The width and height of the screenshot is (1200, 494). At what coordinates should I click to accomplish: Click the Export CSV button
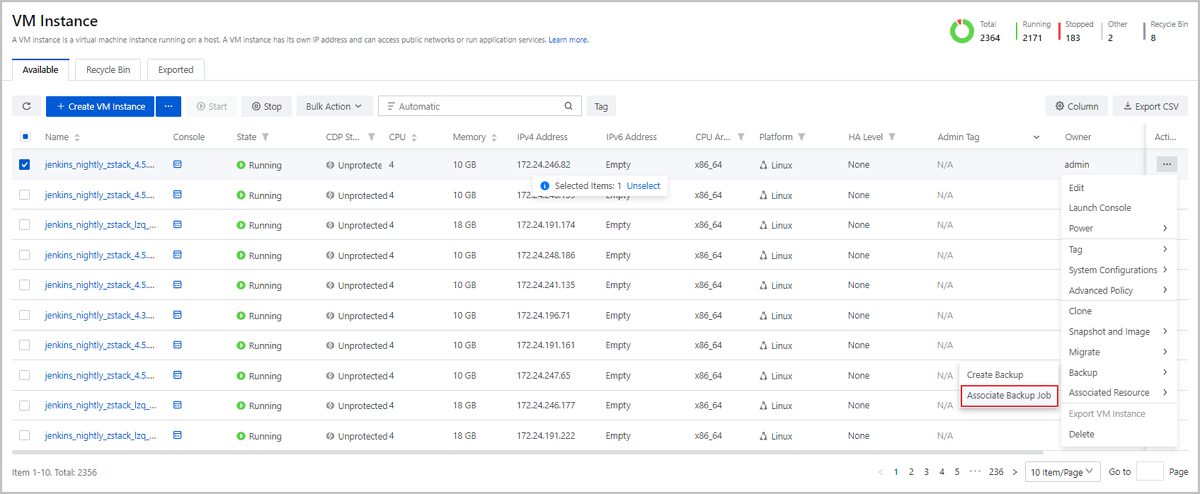coord(1150,106)
